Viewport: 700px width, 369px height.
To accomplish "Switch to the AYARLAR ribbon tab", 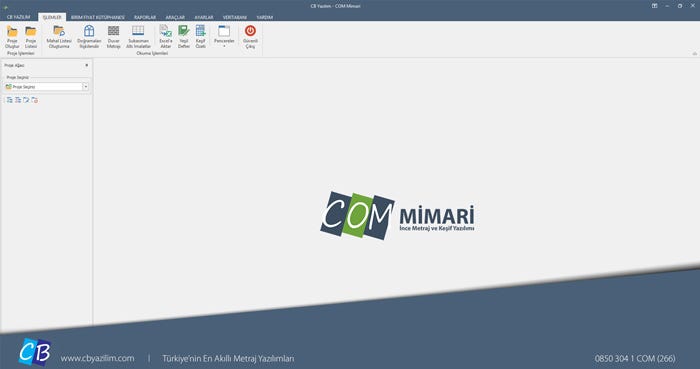I will [204, 17].
